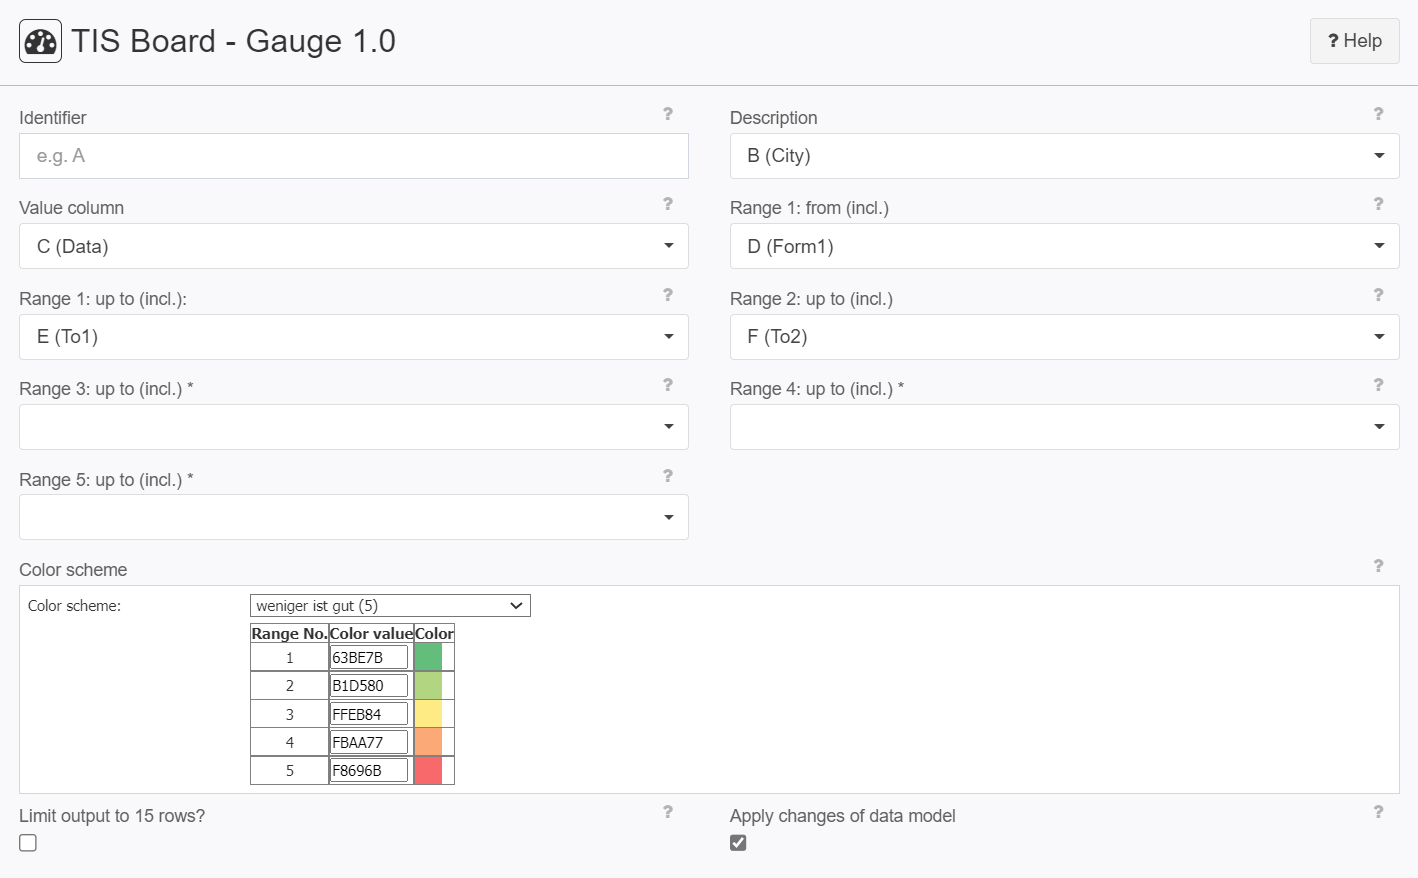Click the Identifier help question mark
The image size is (1418, 878).
pos(668,114)
